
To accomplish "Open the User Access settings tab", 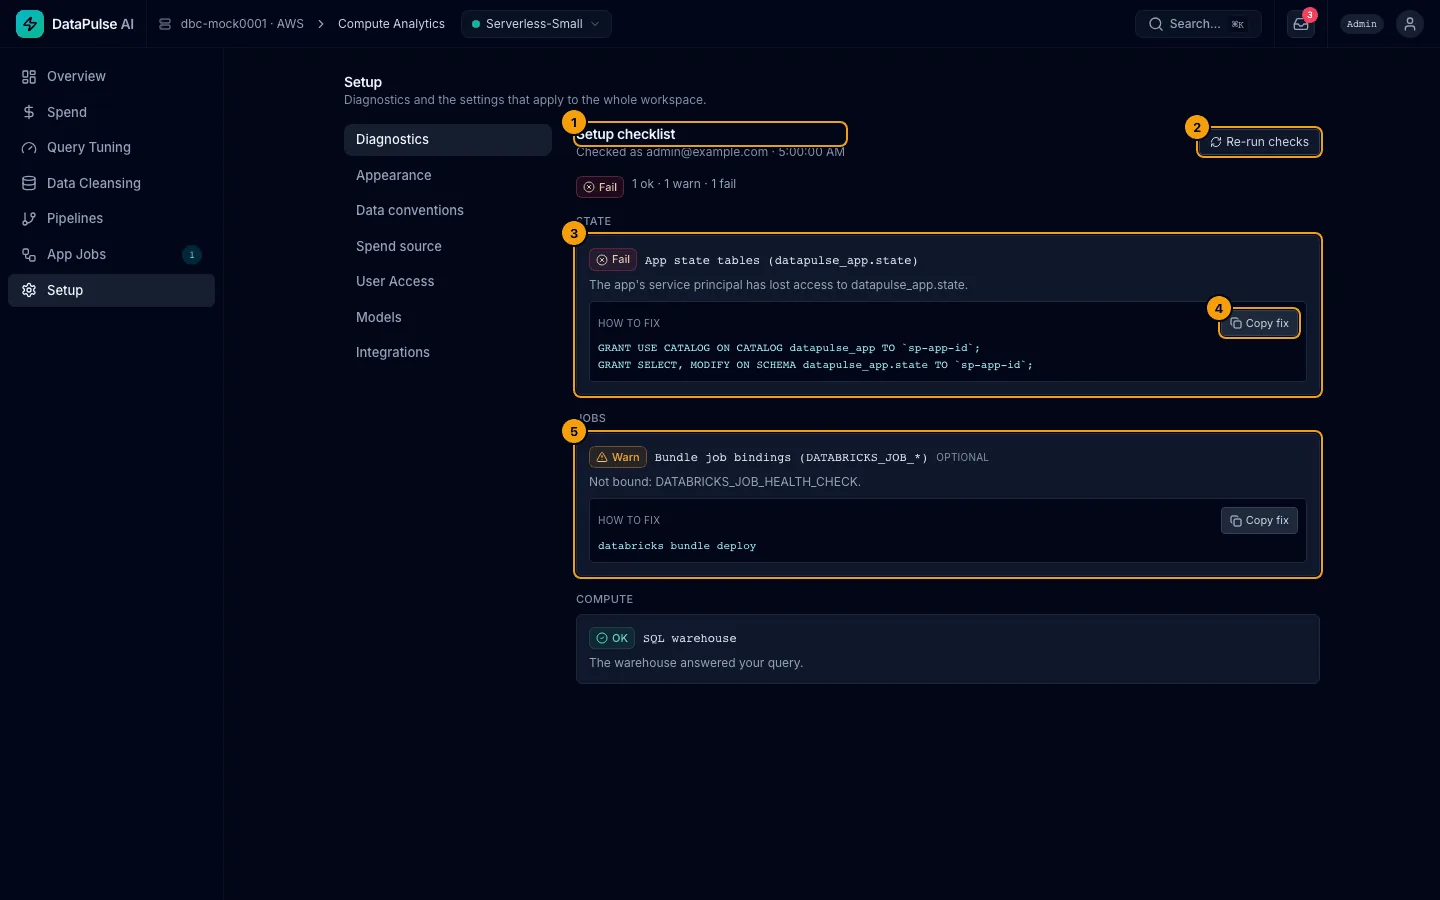I will point(448,282).
